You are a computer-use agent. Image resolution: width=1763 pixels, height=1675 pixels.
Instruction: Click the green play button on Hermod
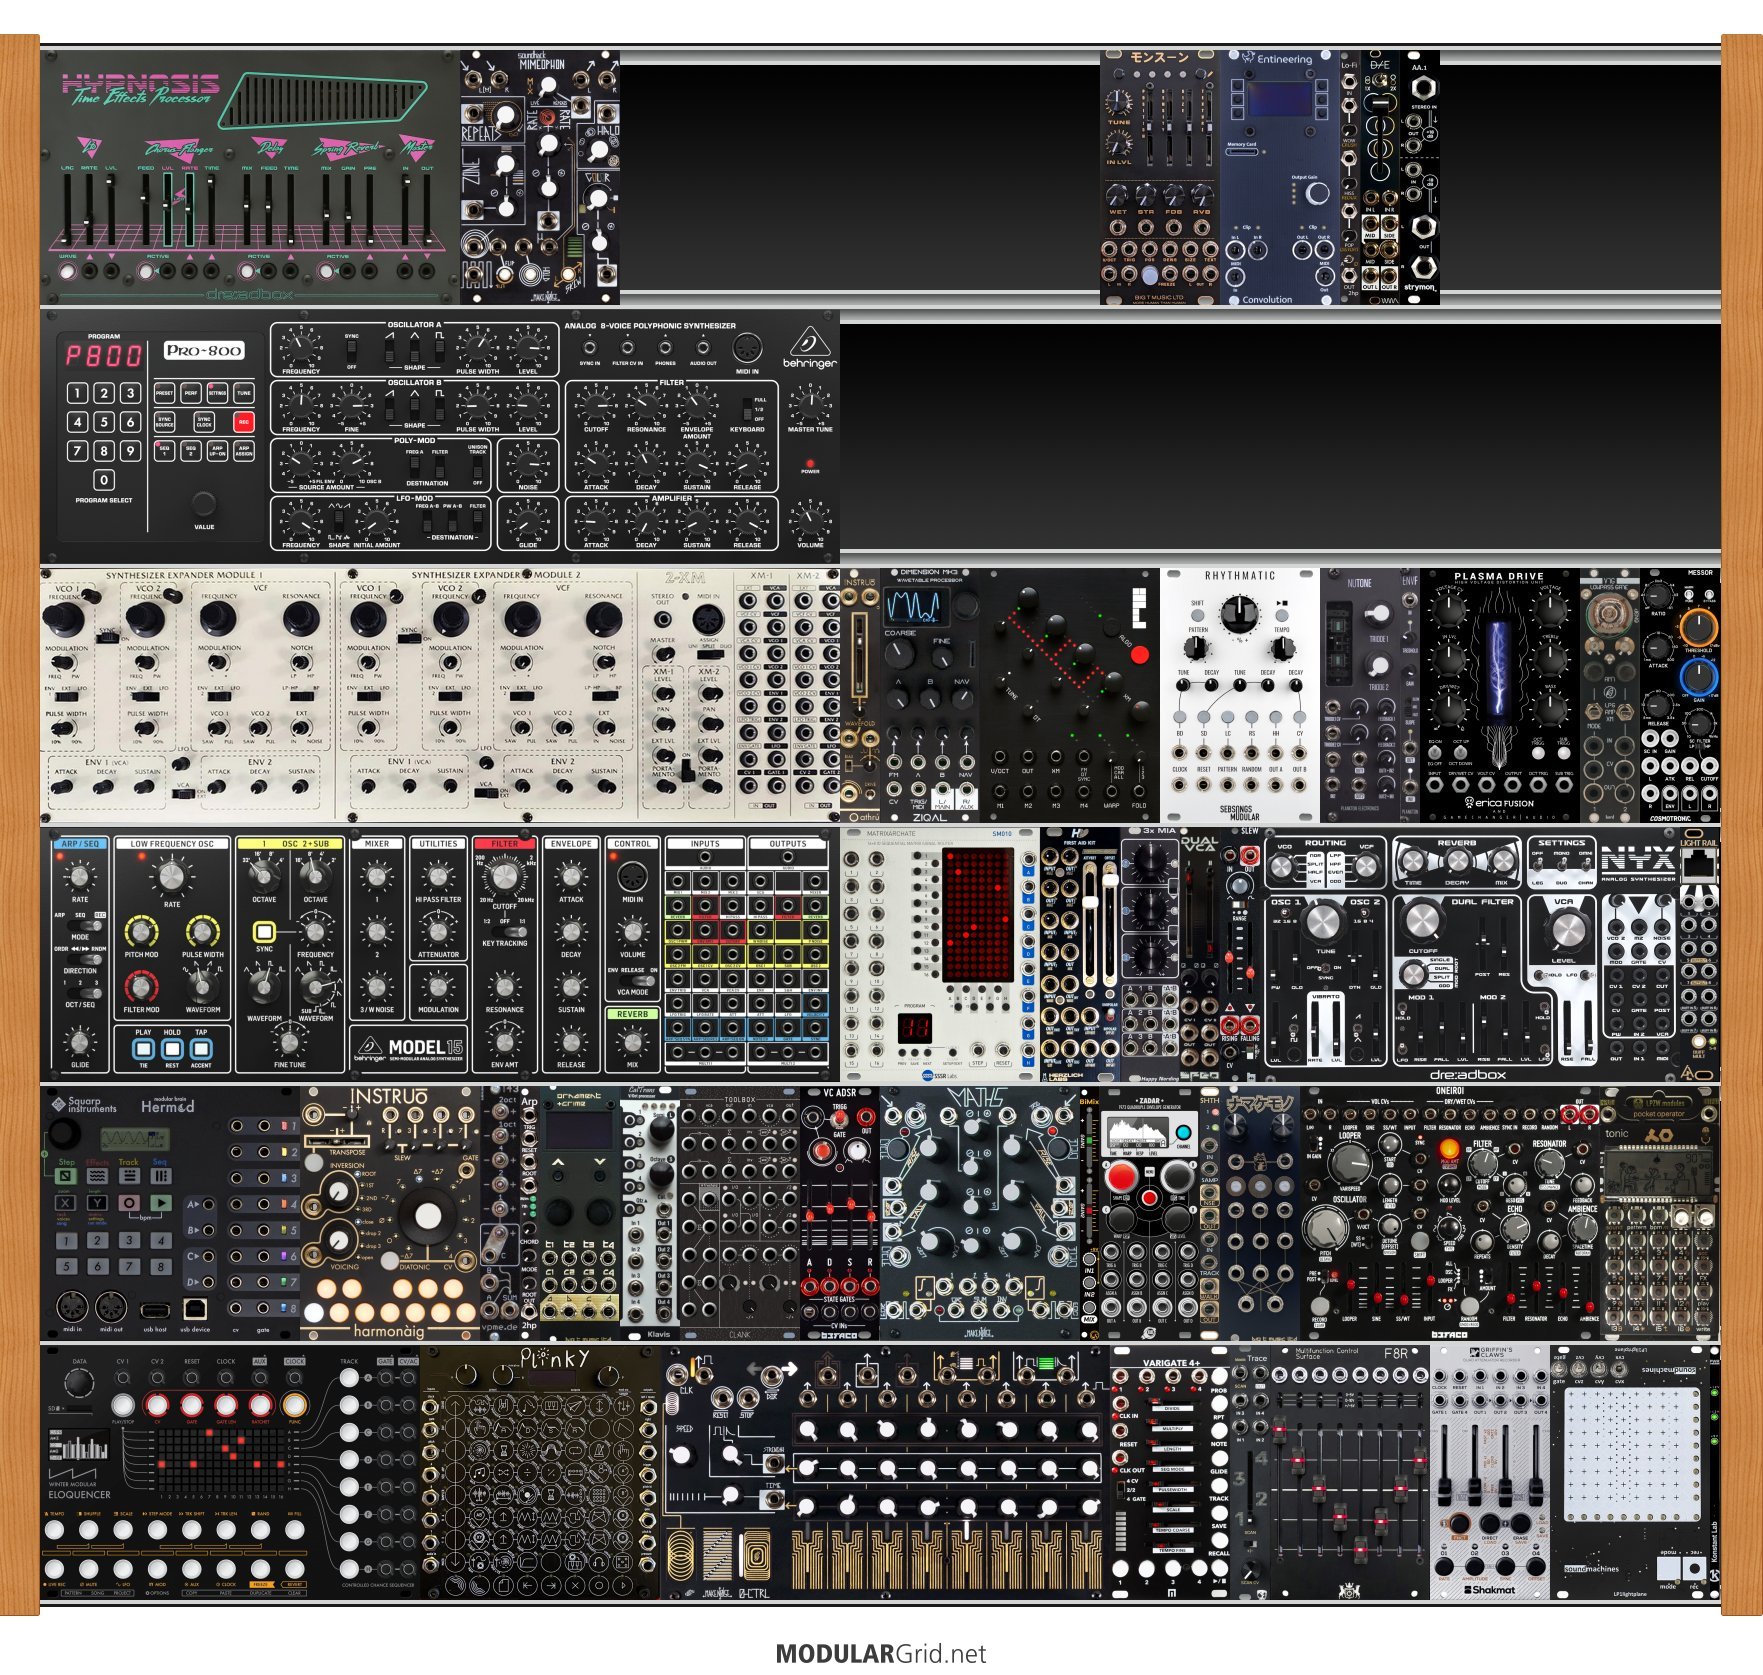161,1203
